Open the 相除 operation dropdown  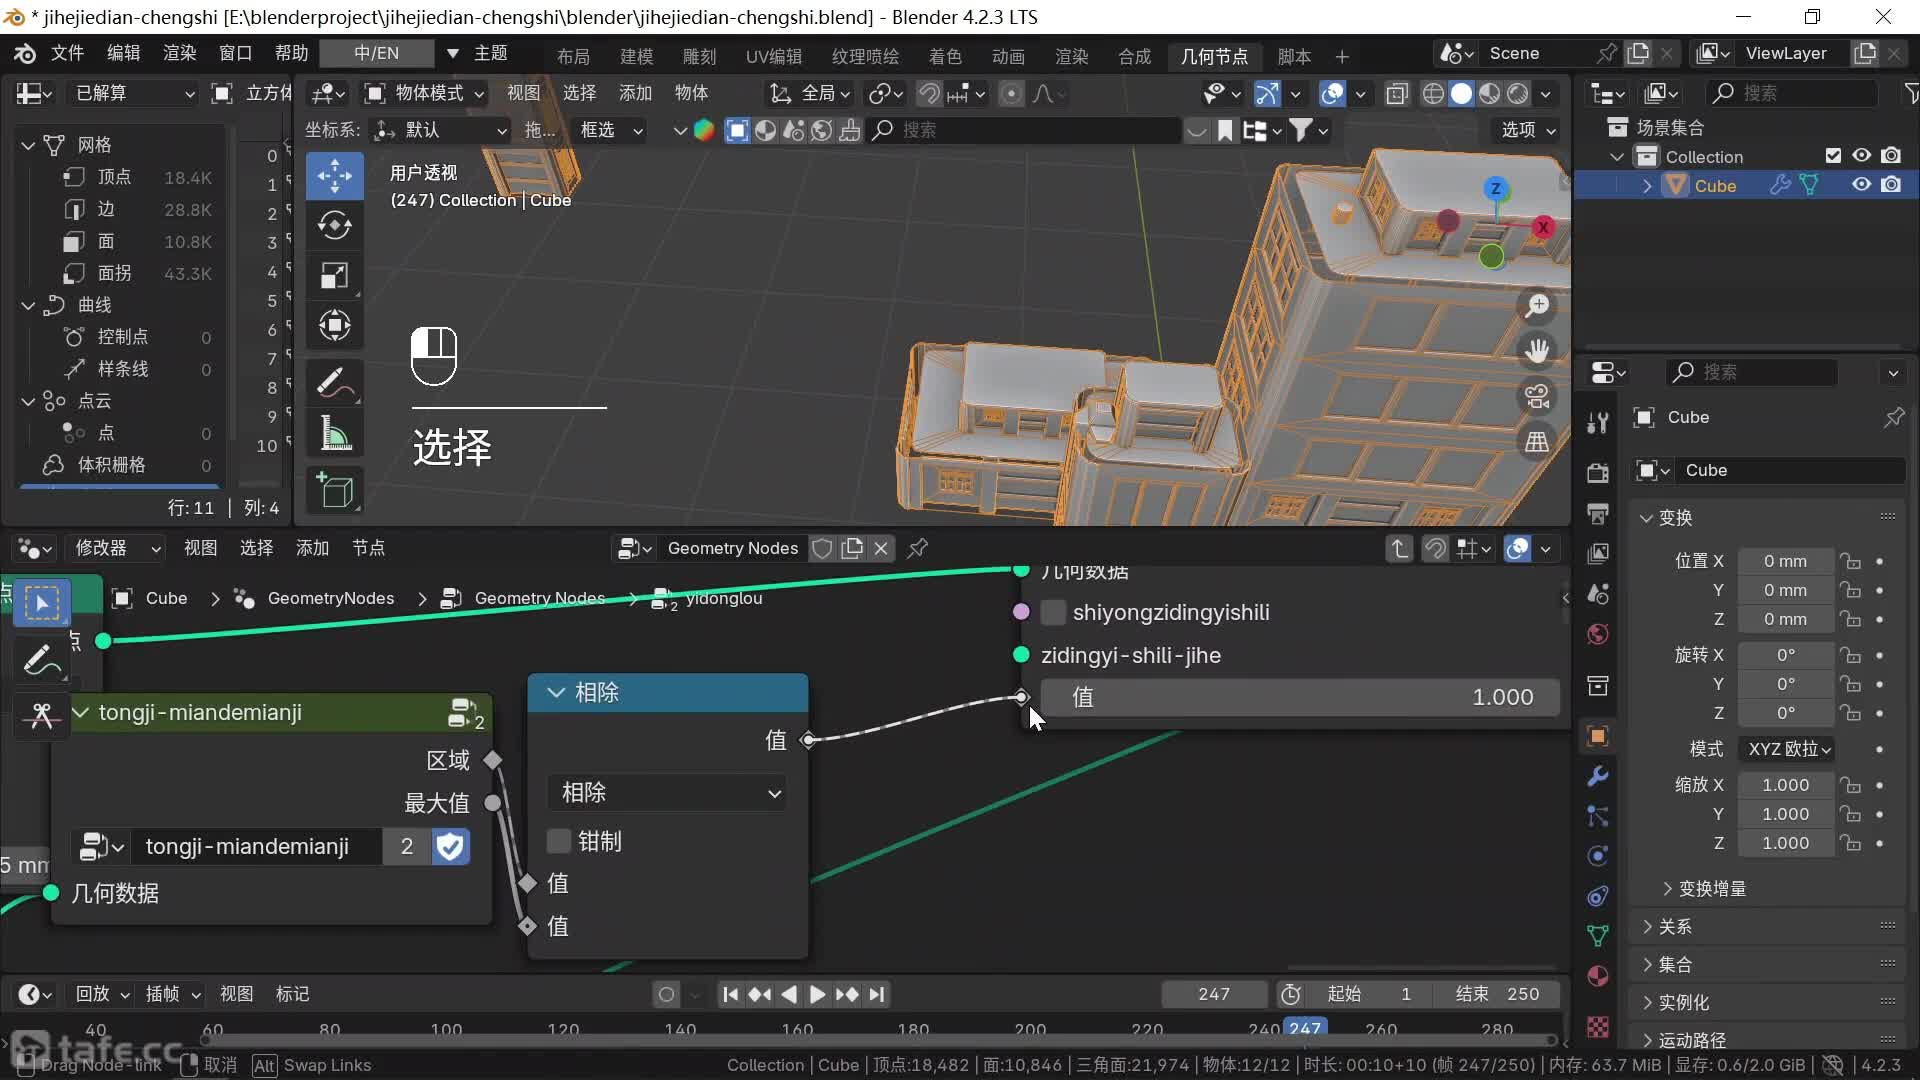click(x=668, y=793)
